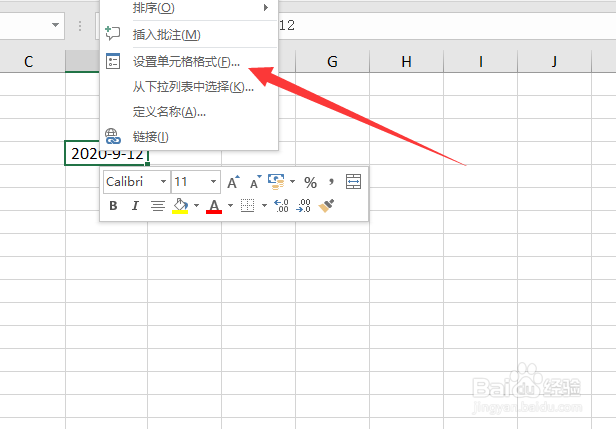Viewport: 616px width, 429px height.
Task: Apply red font color
Action: pyautogui.click(x=214, y=206)
